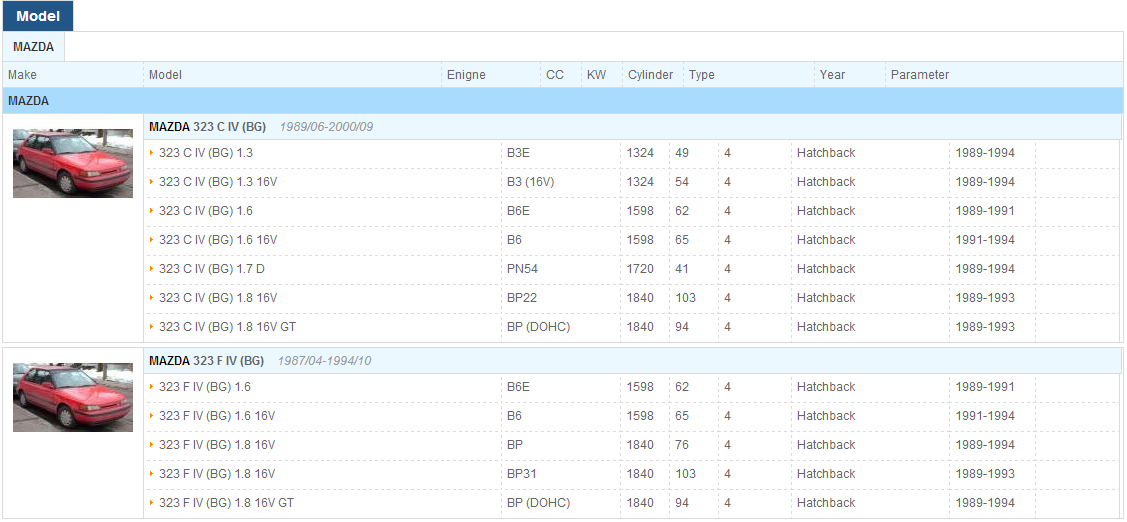
Task: Click the 49 KW value
Action: (x=682, y=153)
